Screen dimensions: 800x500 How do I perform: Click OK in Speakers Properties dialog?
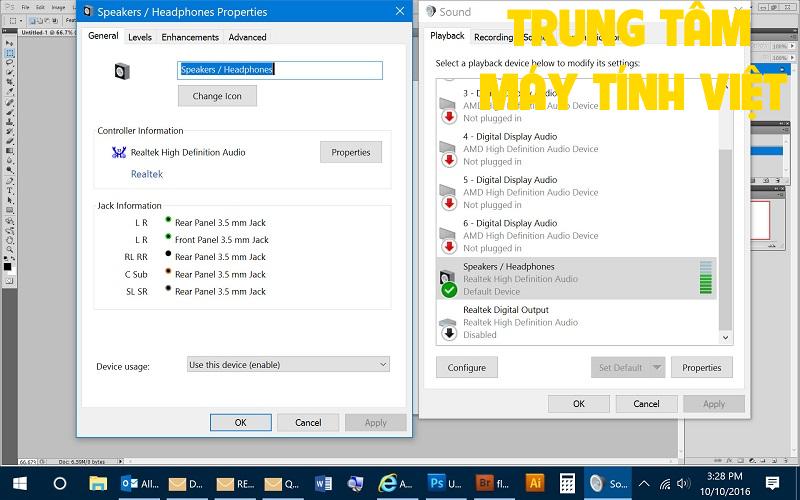point(240,422)
